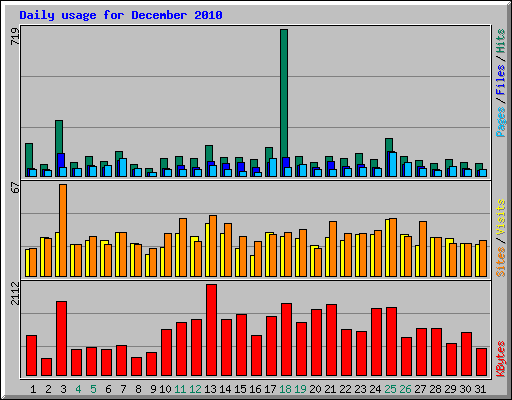Select the orange visits bar for day 21
The height and width of the screenshot is (400, 512).
coord(333,249)
